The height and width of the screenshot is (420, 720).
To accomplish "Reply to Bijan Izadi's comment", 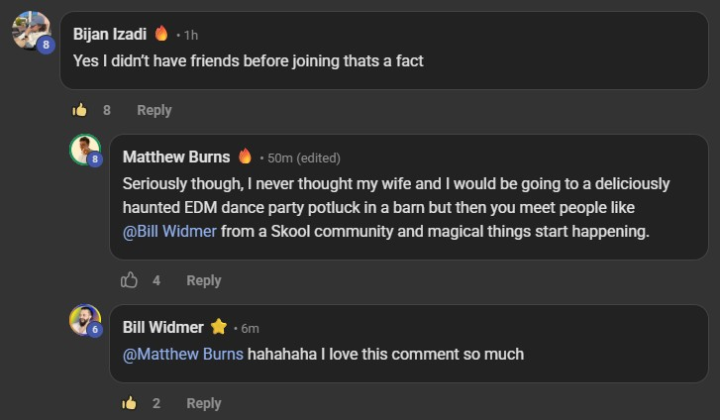I will (154, 110).
